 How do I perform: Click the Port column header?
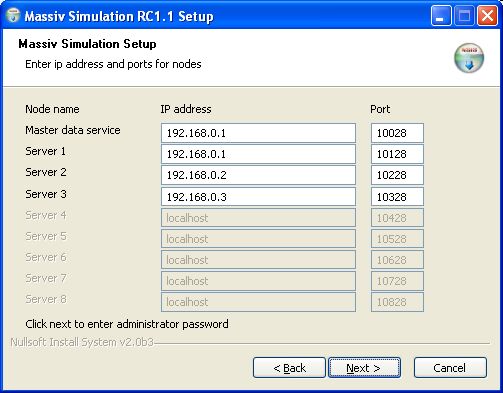pyautogui.click(x=380, y=109)
